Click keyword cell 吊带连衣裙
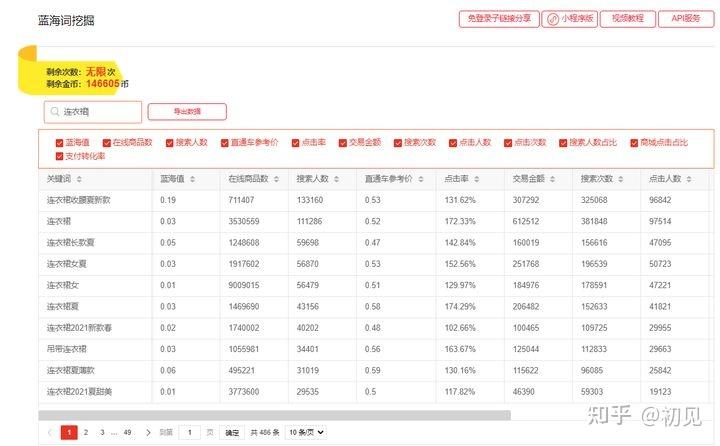The width and height of the screenshot is (720, 446). 67,349
